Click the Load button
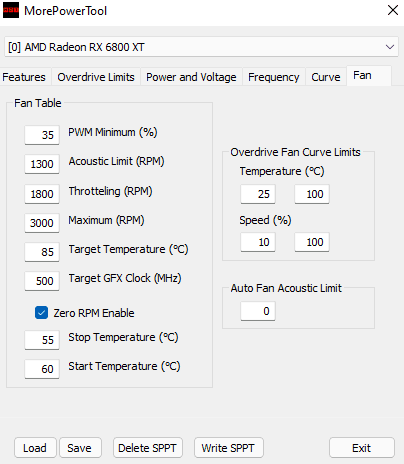Viewport: 404px width, 464px height. 35,448
